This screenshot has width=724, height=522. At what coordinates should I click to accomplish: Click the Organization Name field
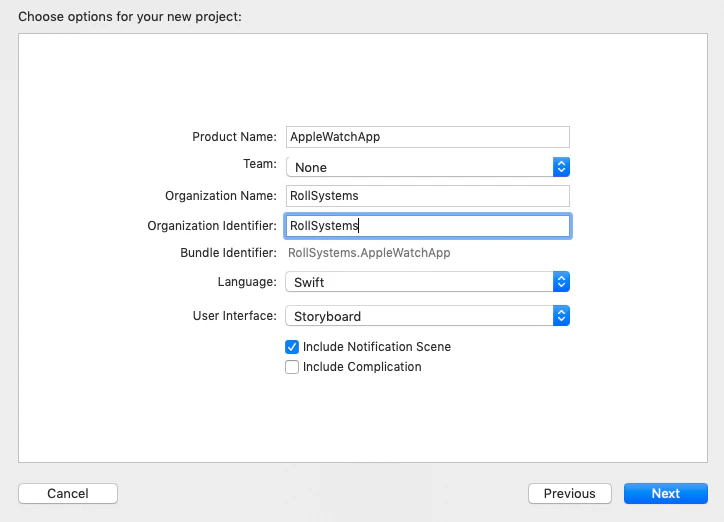click(x=428, y=196)
